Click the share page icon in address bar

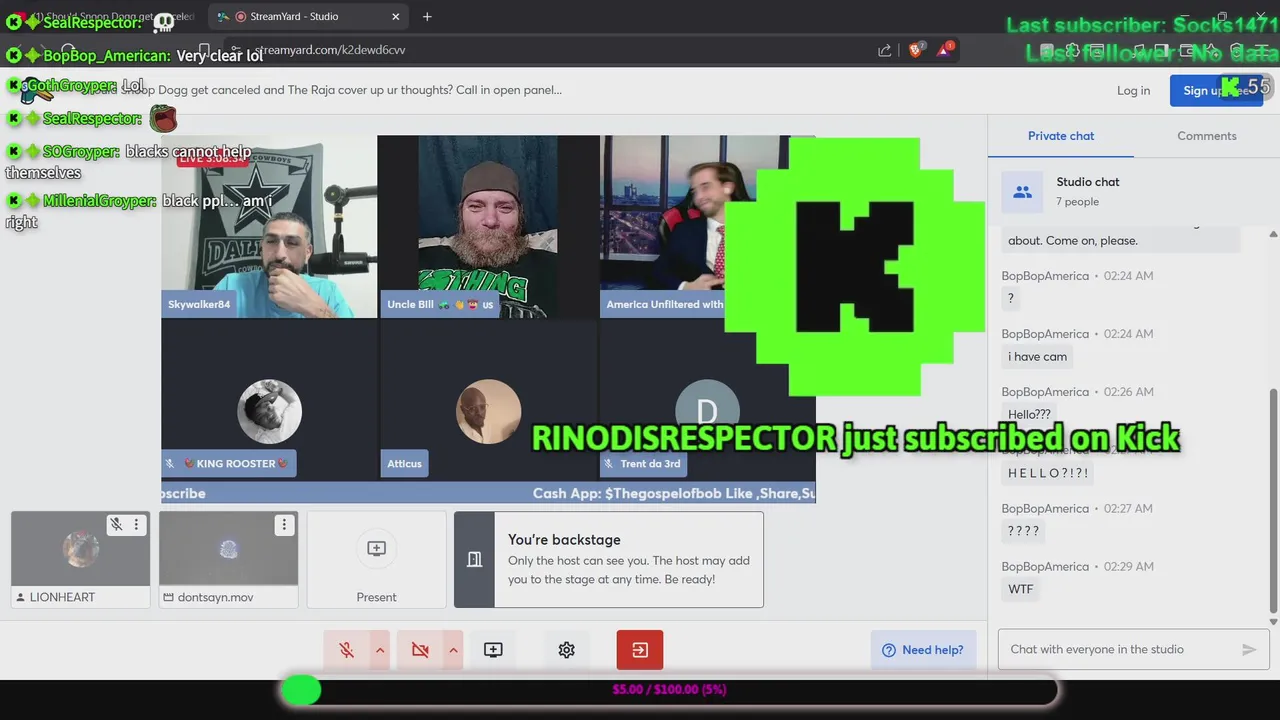pyautogui.click(x=885, y=50)
